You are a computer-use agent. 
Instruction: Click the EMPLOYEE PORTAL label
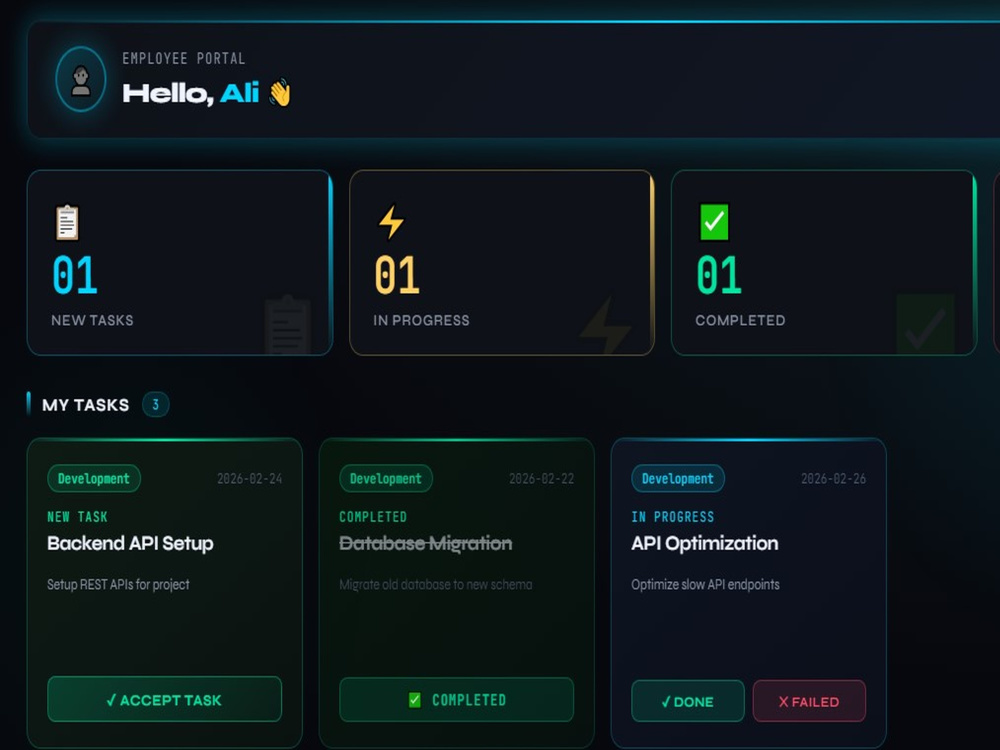click(184, 59)
